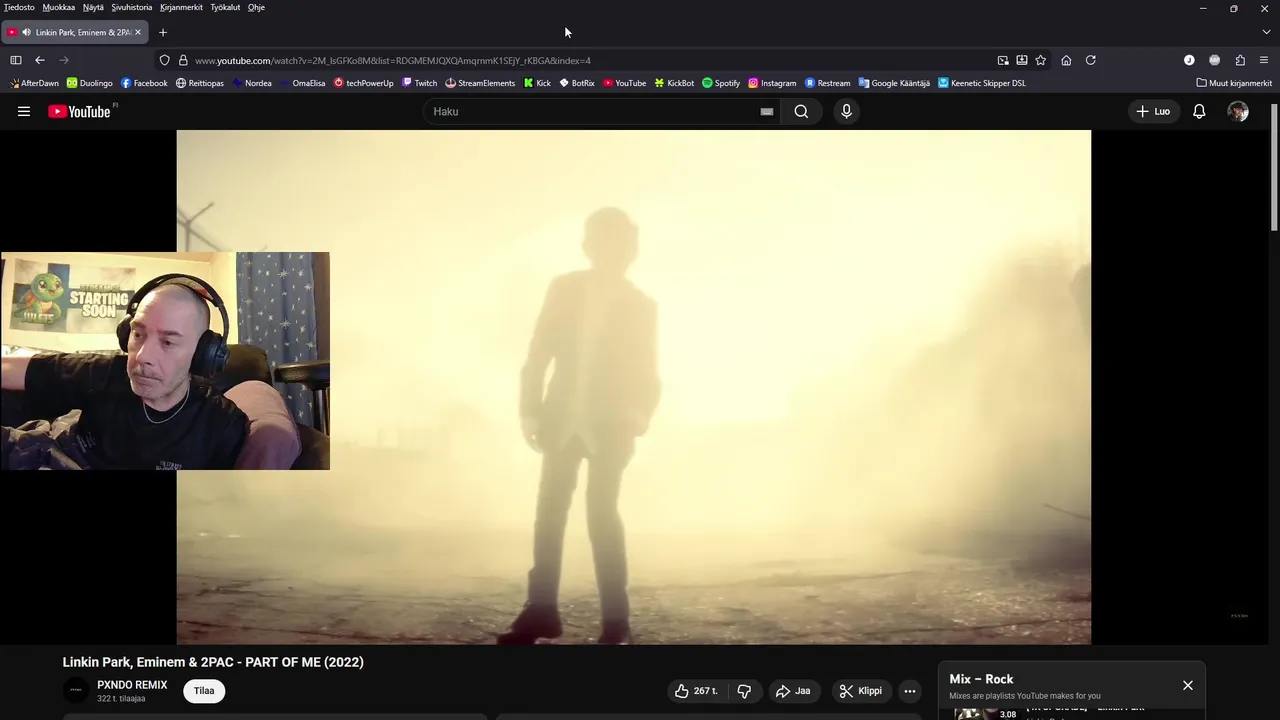
Task: Expand the list all tabs chevron
Action: (1266, 32)
